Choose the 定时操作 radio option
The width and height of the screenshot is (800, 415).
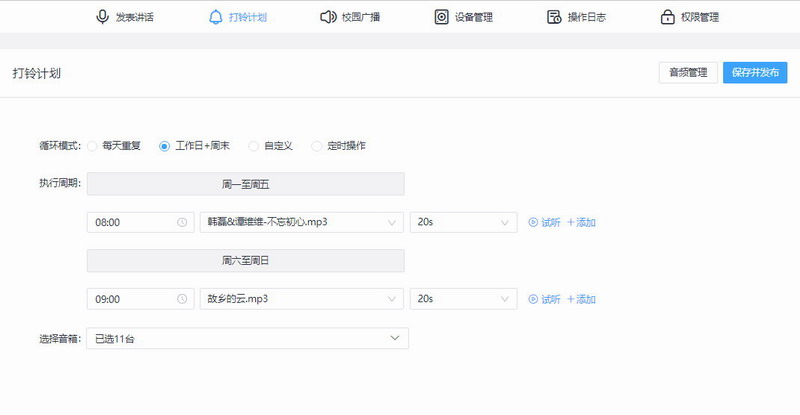[317, 146]
